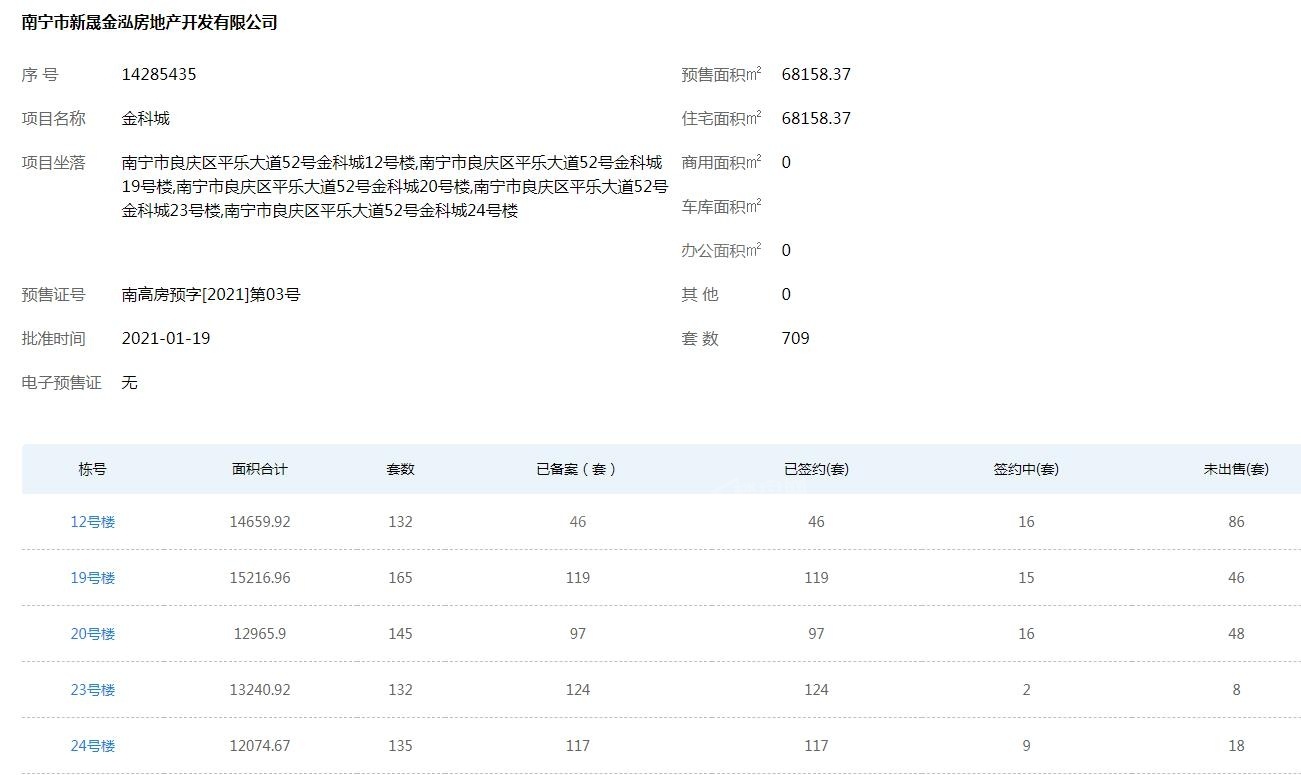This screenshot has height=775, width=1301.
Task: Open the 23号楼 building link
Action: click(x=93, y=690)
